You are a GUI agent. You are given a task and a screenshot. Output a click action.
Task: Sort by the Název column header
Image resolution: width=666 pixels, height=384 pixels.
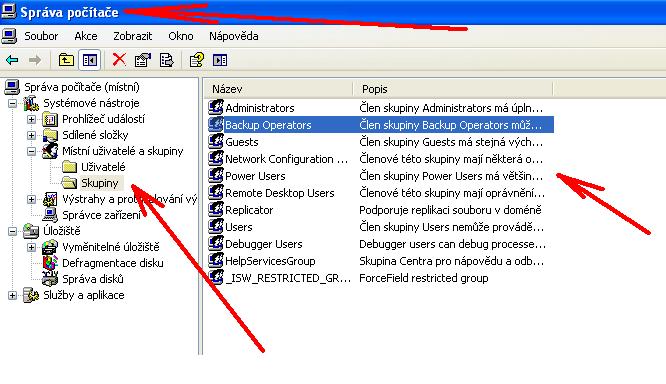coord(278,89)
